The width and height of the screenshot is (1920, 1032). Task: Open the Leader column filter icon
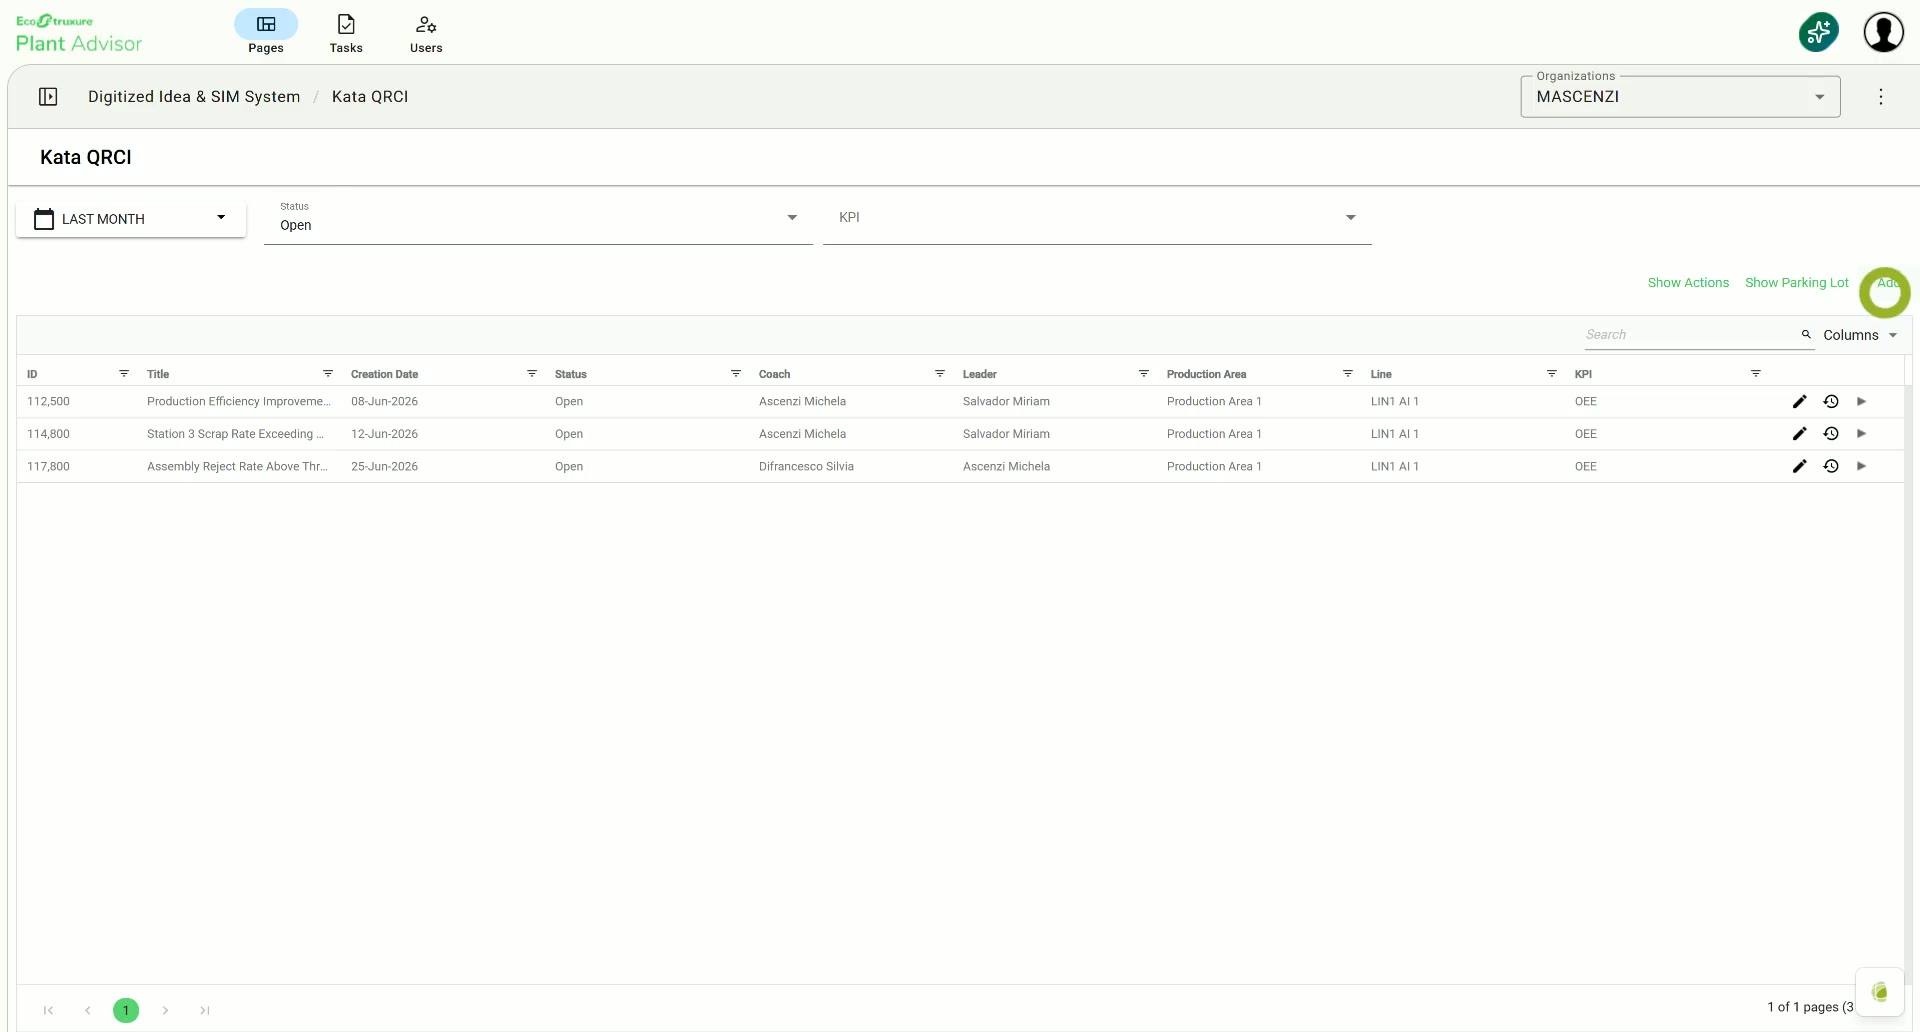(x=1144, y=374)
